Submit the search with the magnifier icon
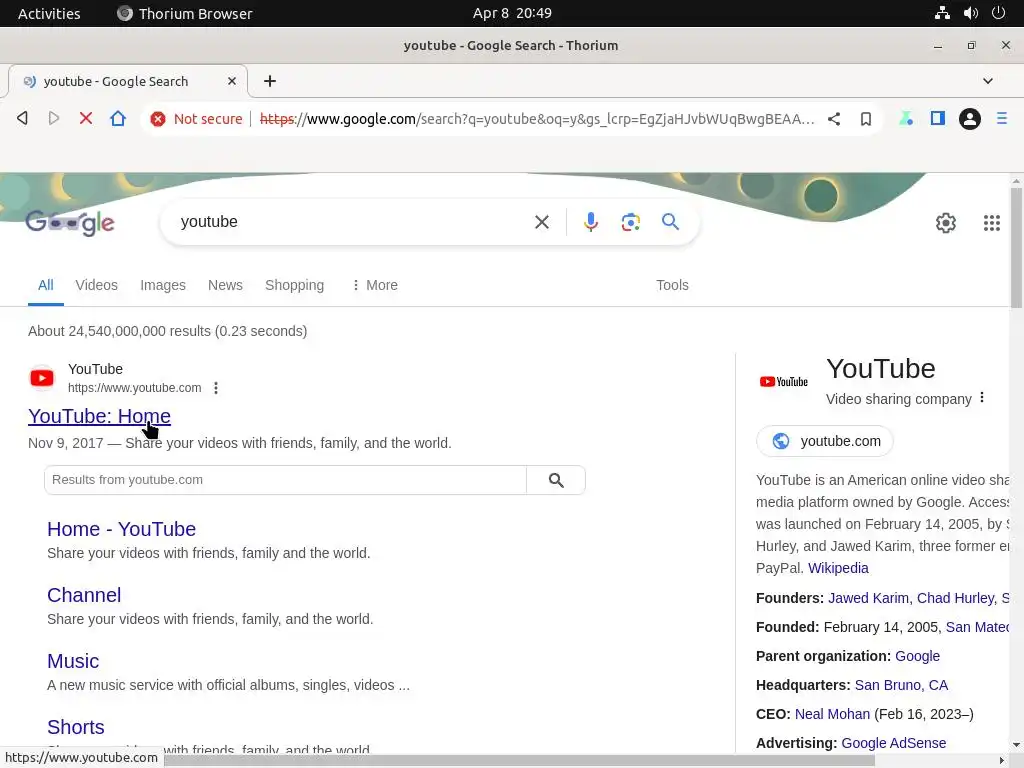This screenshot has height=768, width=1024. pyautogui.click(x=670, y=221)
